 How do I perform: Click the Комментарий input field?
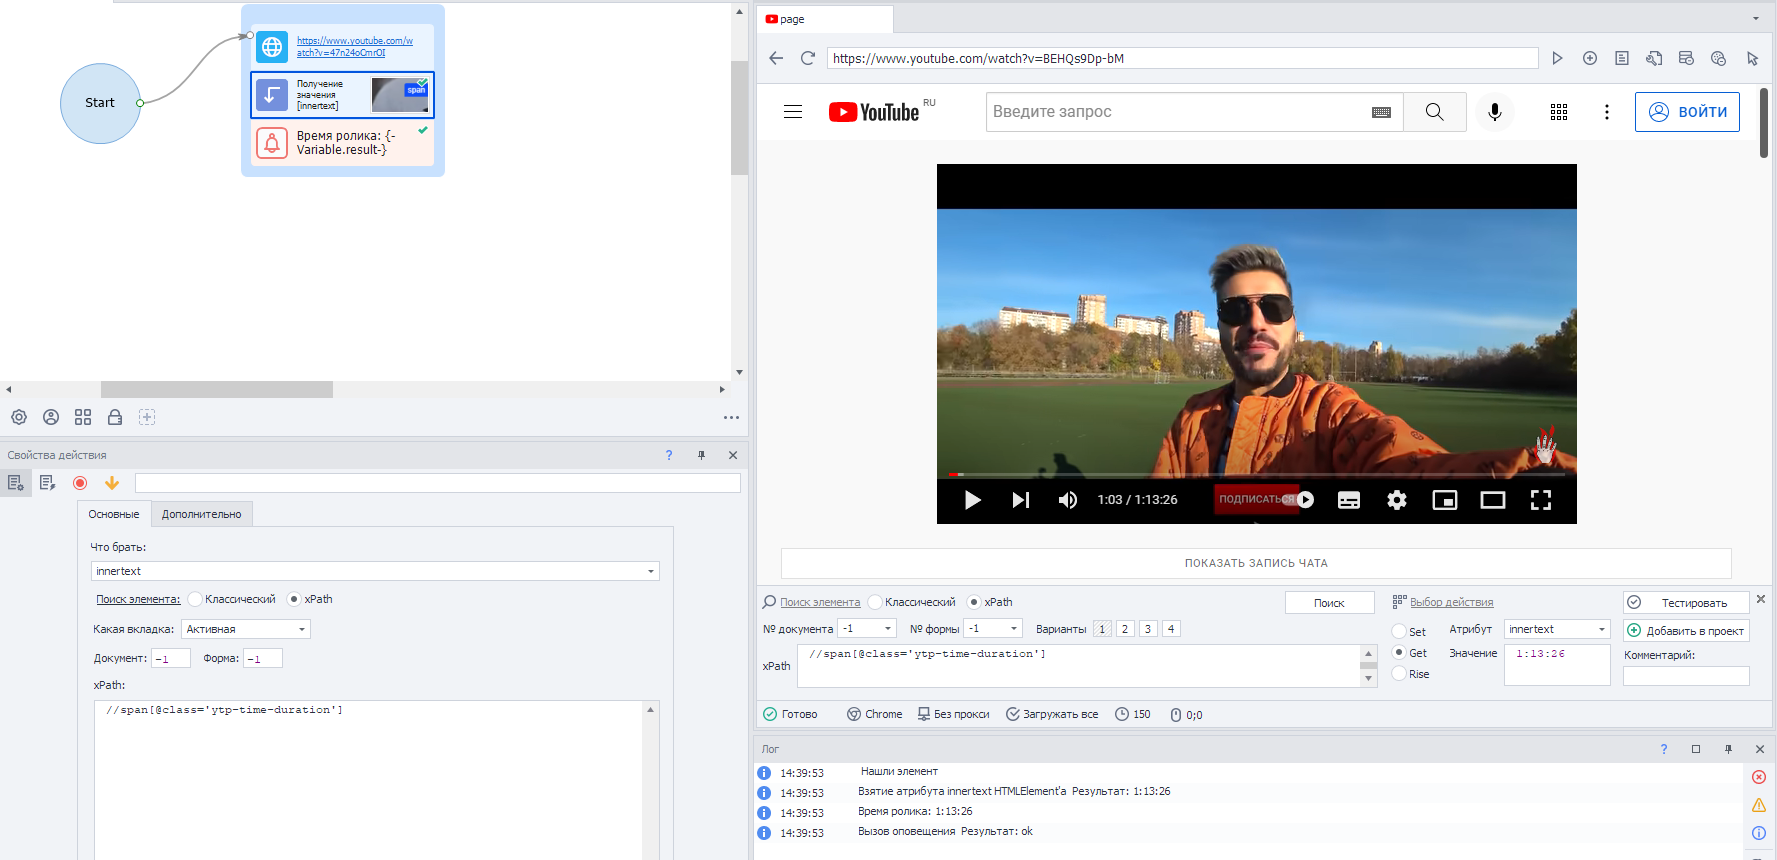click(x=1686, y=676)
